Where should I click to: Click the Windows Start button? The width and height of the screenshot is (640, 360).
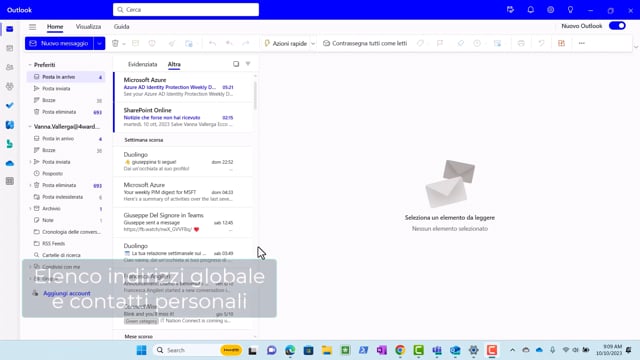tap(142, 350)
